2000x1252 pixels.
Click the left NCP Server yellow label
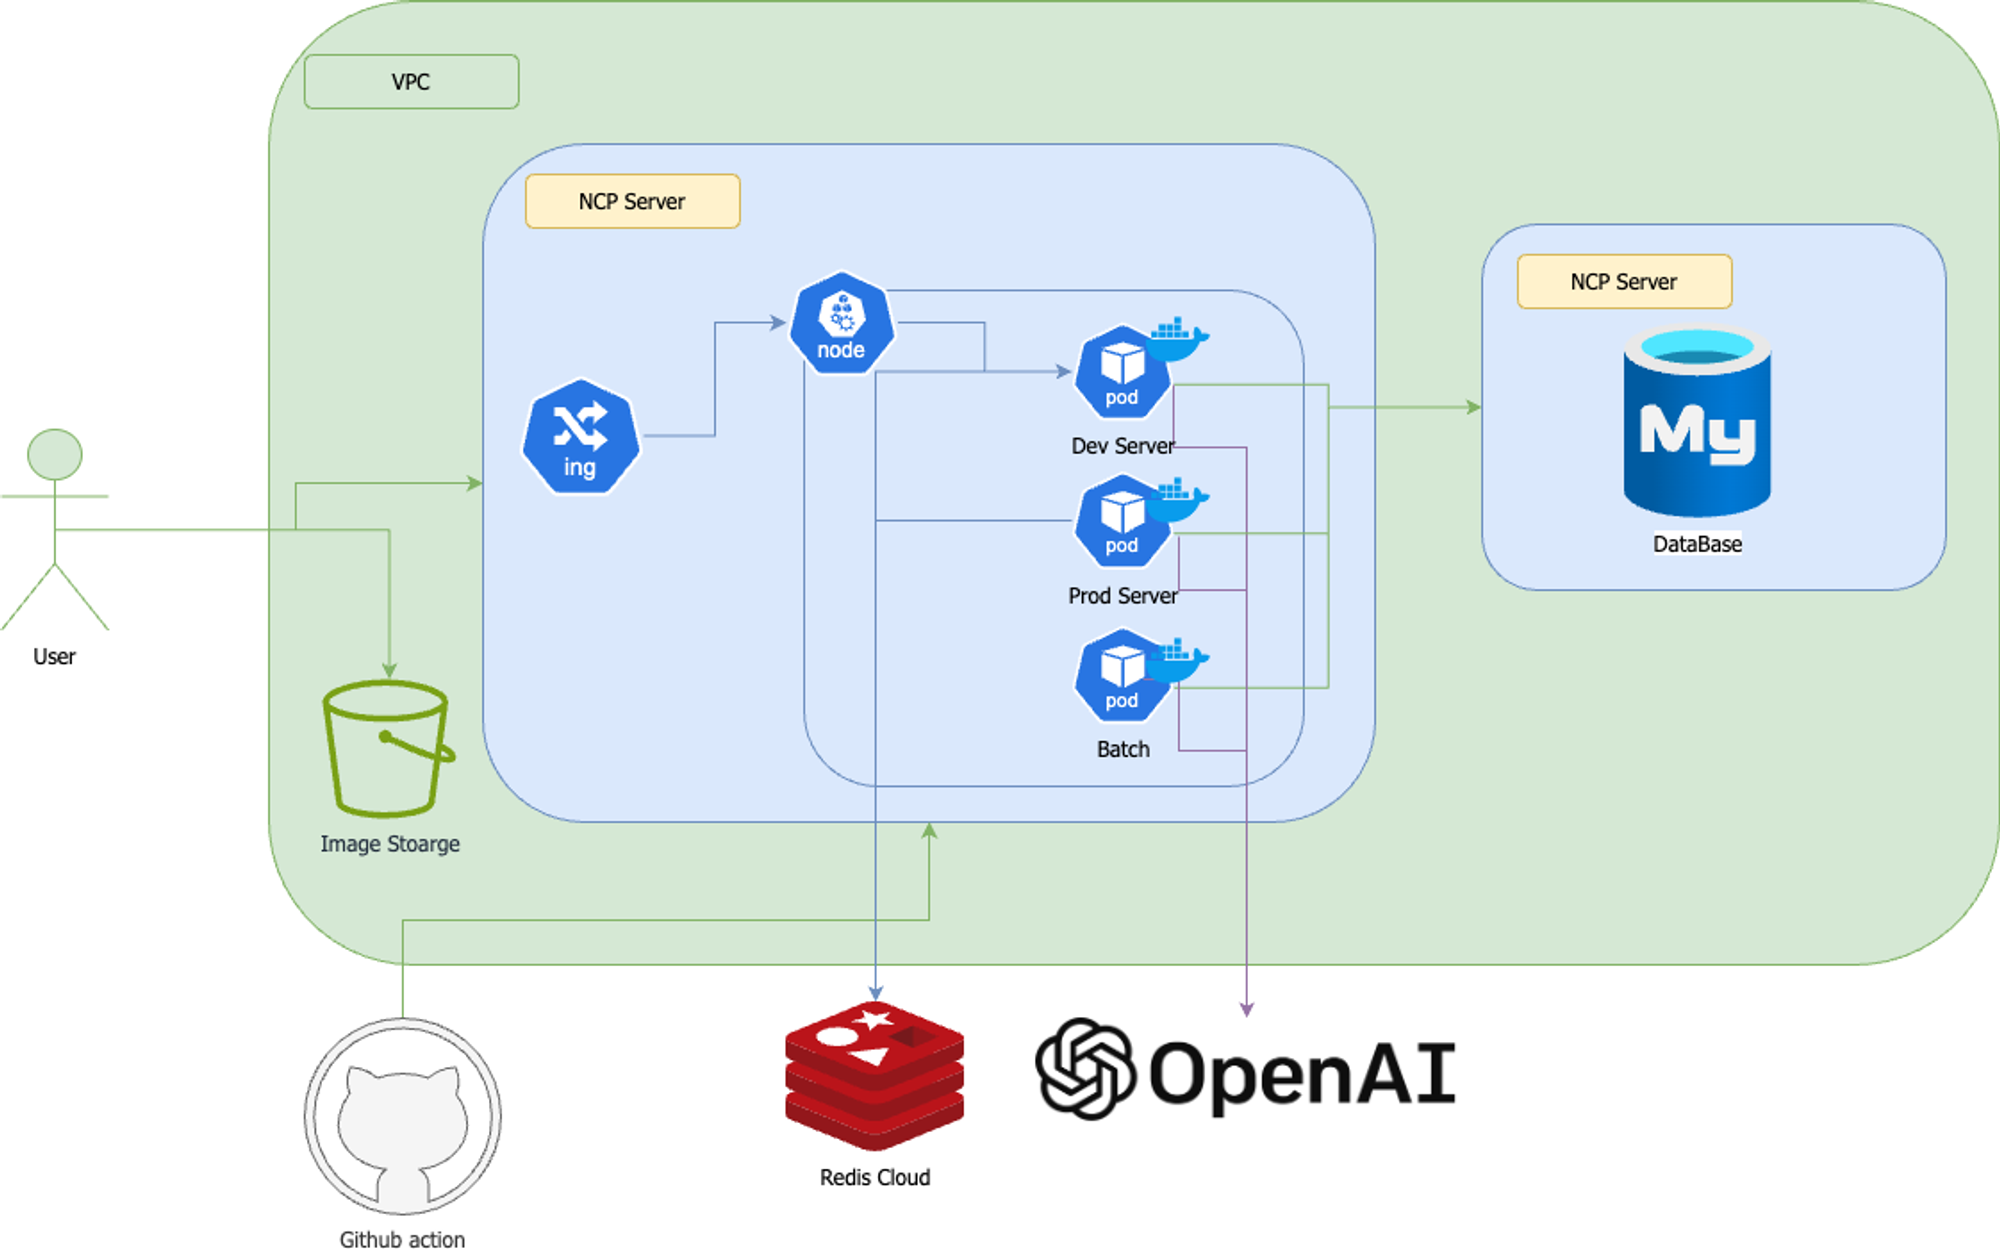point(632,202)
